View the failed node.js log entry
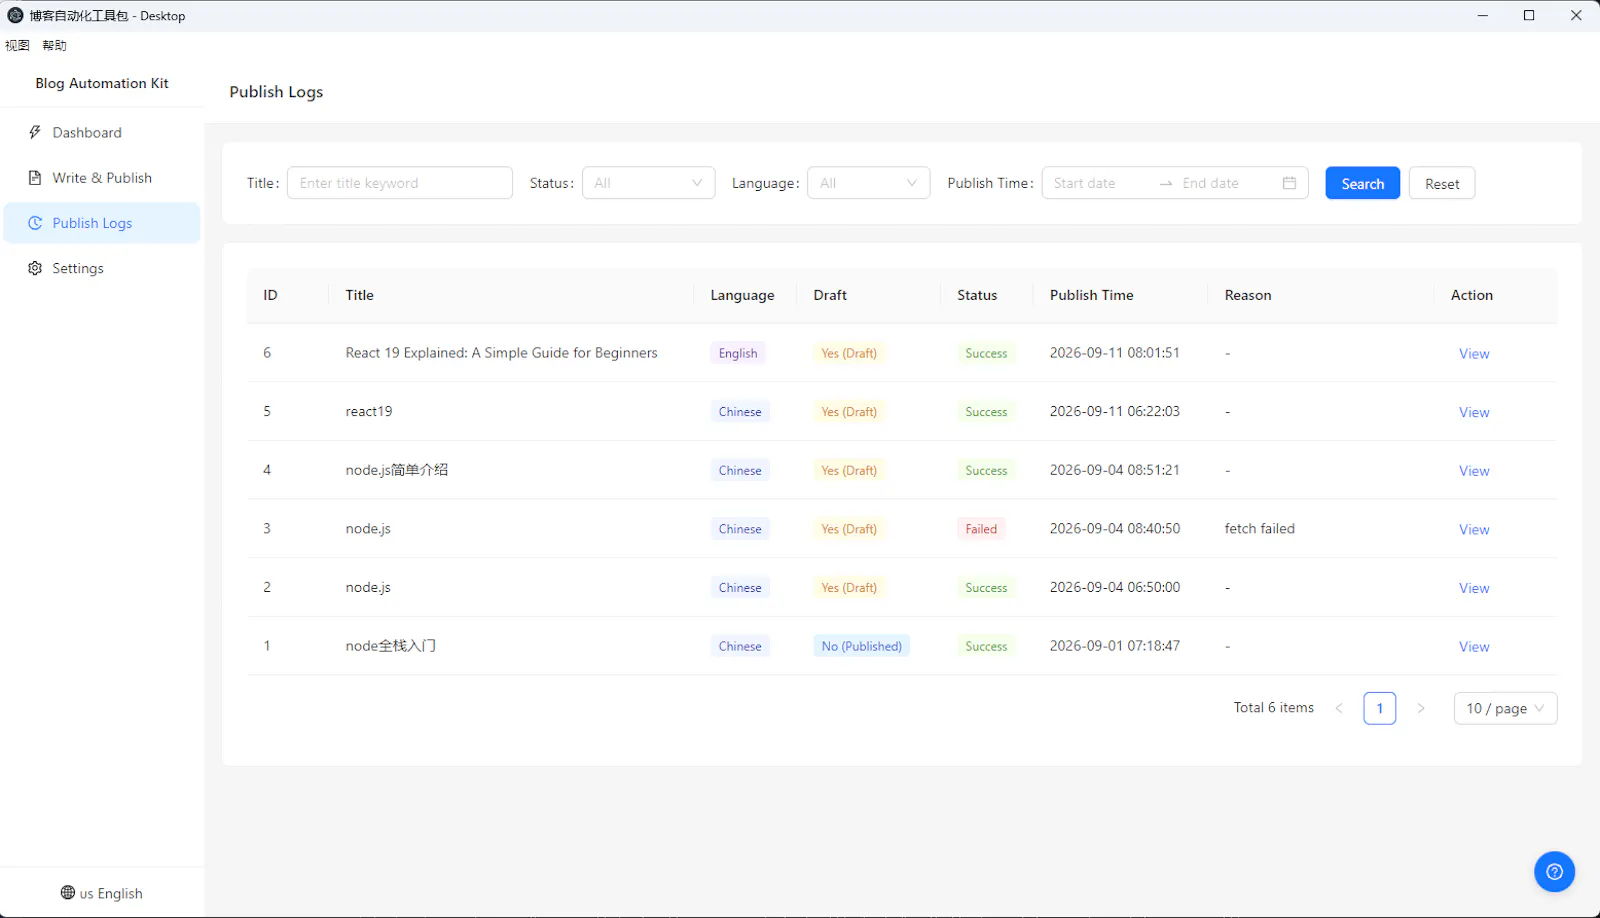This screenshot has height=918, width=1600. coord(1473,530)
